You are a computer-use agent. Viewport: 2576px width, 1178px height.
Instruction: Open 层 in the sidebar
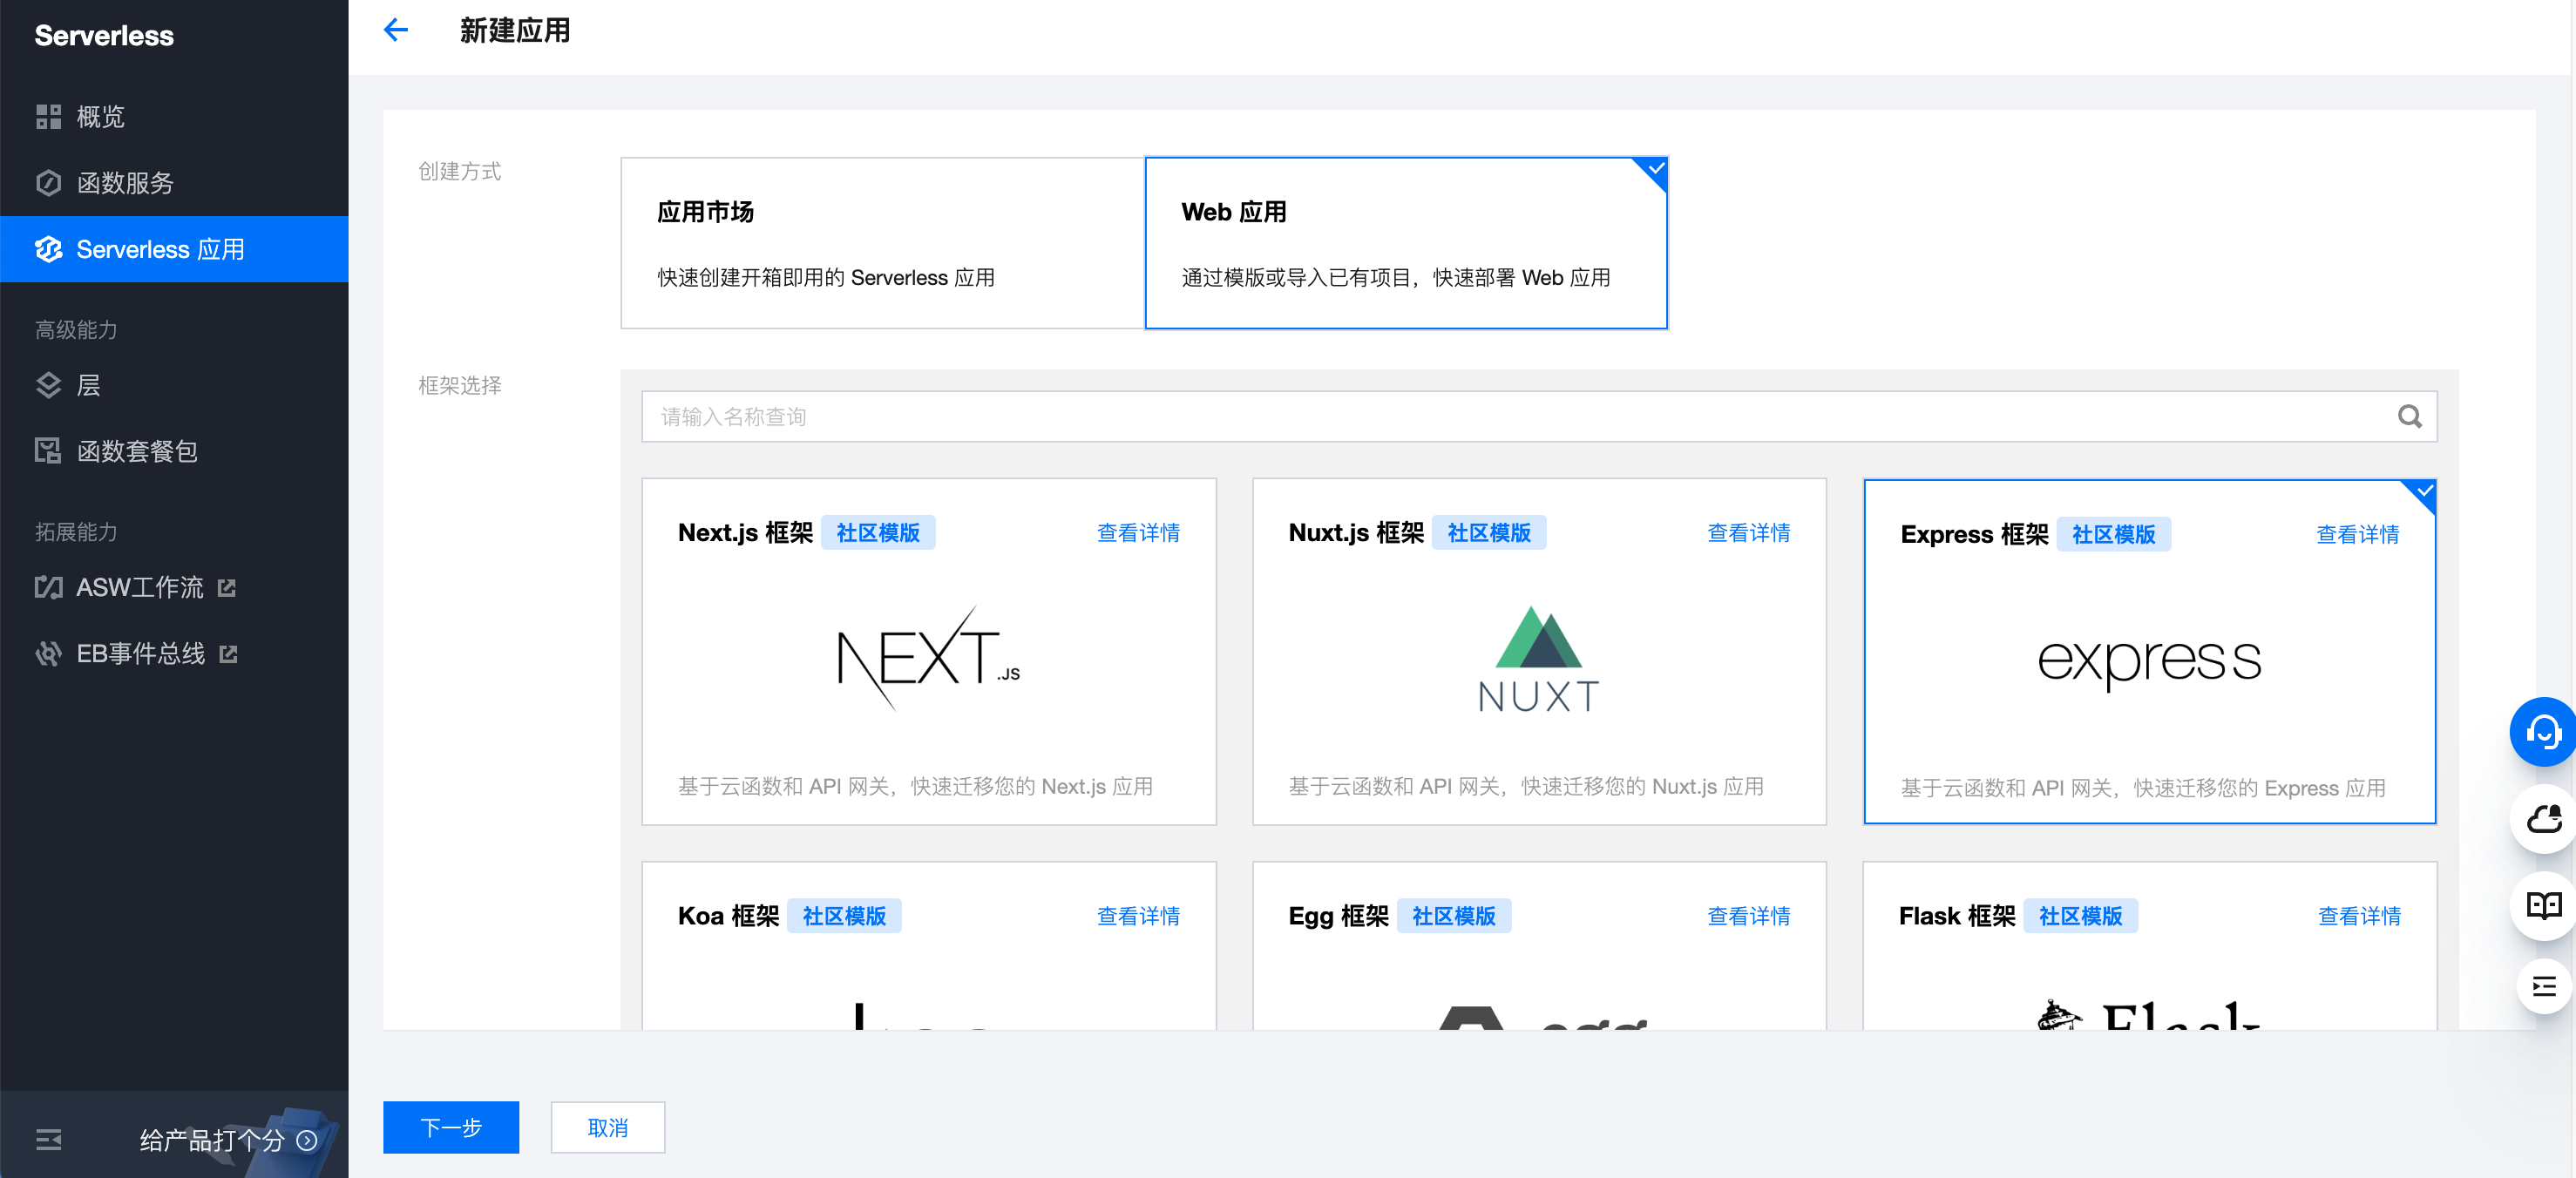coord(88,385)
